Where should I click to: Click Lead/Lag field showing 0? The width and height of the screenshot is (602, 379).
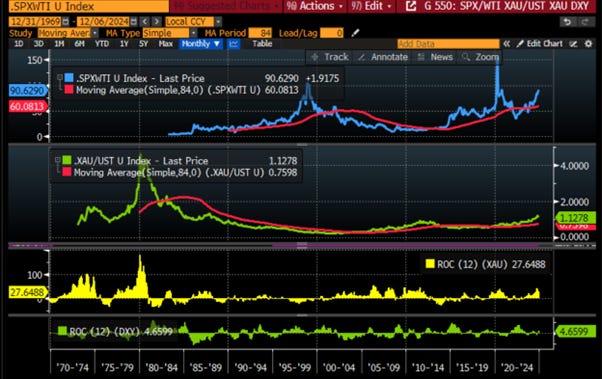pos(331,33)
